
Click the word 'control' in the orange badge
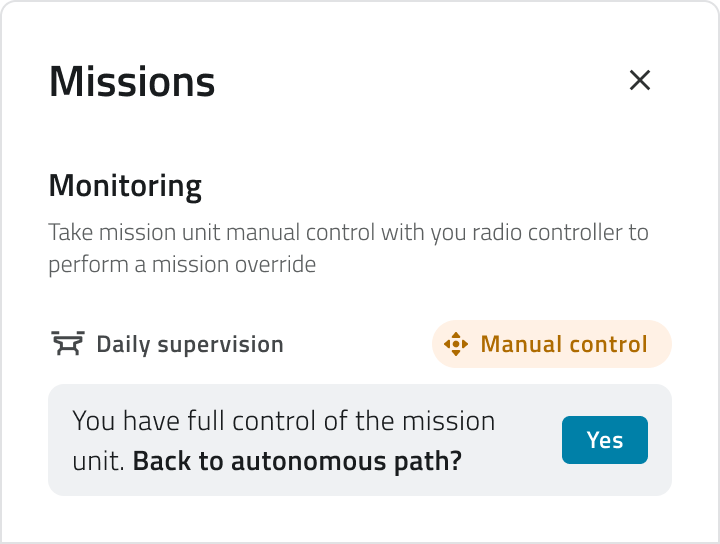point(612,345)
